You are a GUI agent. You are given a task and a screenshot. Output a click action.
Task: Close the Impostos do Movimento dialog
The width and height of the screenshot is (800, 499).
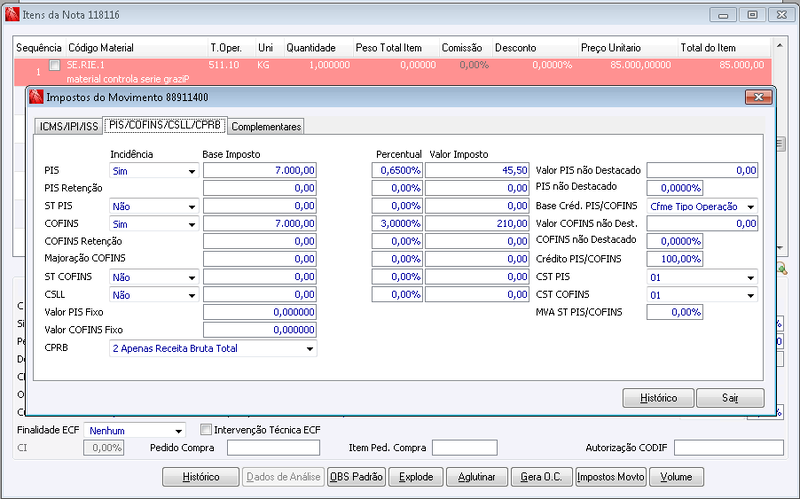[758, 97]
